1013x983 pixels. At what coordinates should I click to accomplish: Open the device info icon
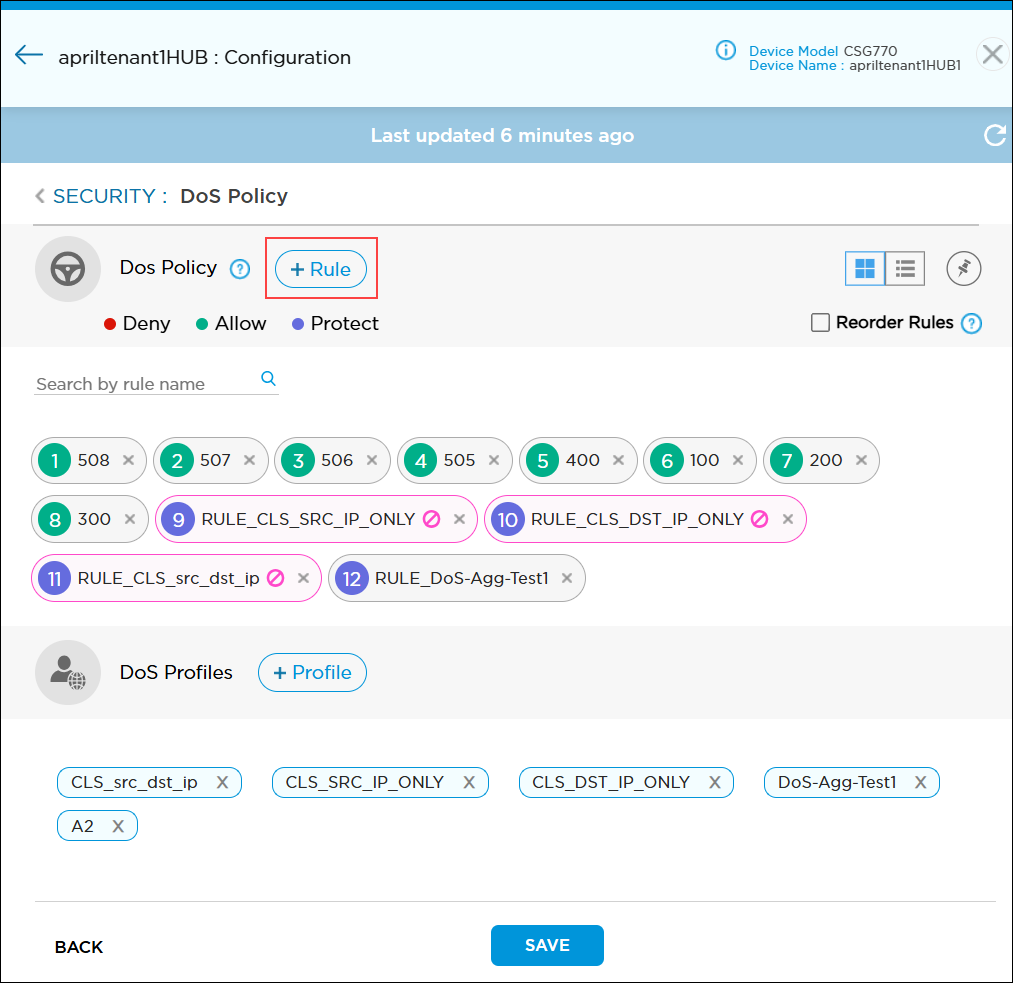point(726,51)
